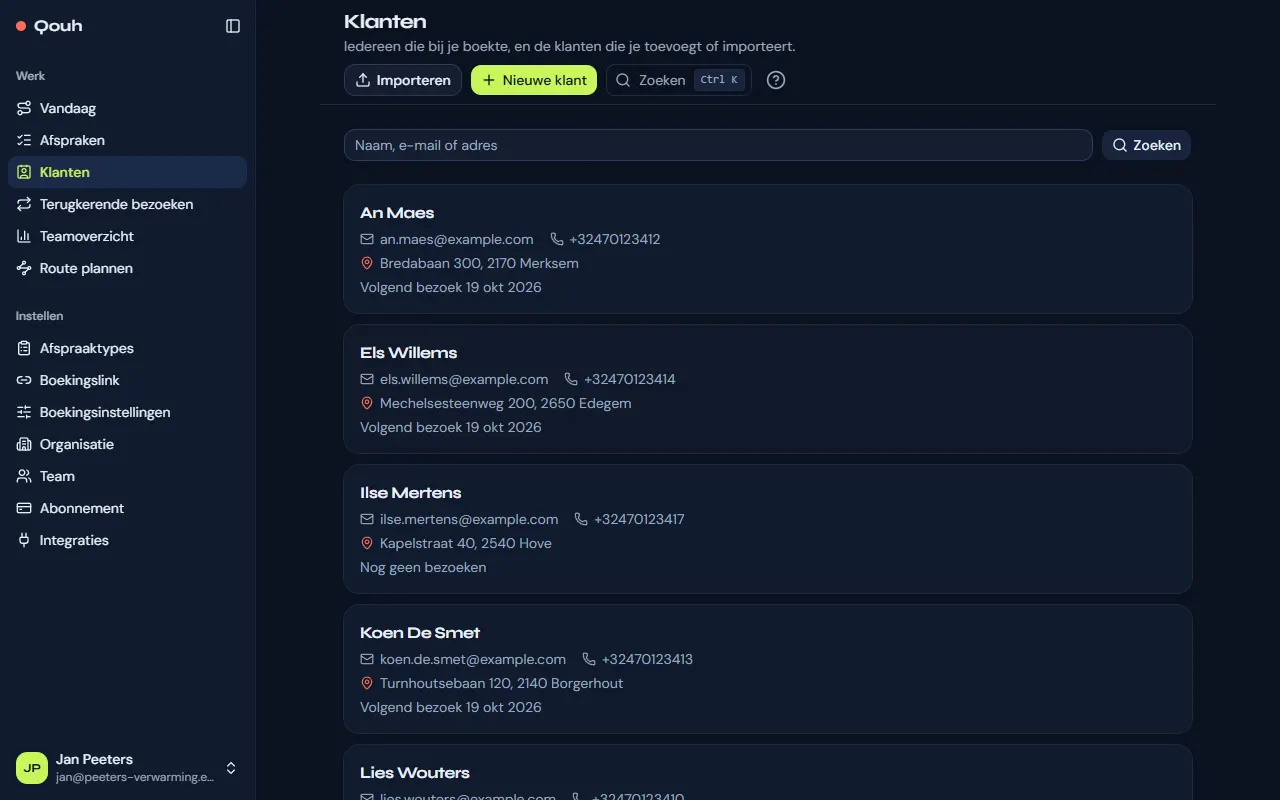Viewport: 1280px width, 800px height.
Task: Click the location pin for Kapelstraat 40
Action: pos(367,543)
